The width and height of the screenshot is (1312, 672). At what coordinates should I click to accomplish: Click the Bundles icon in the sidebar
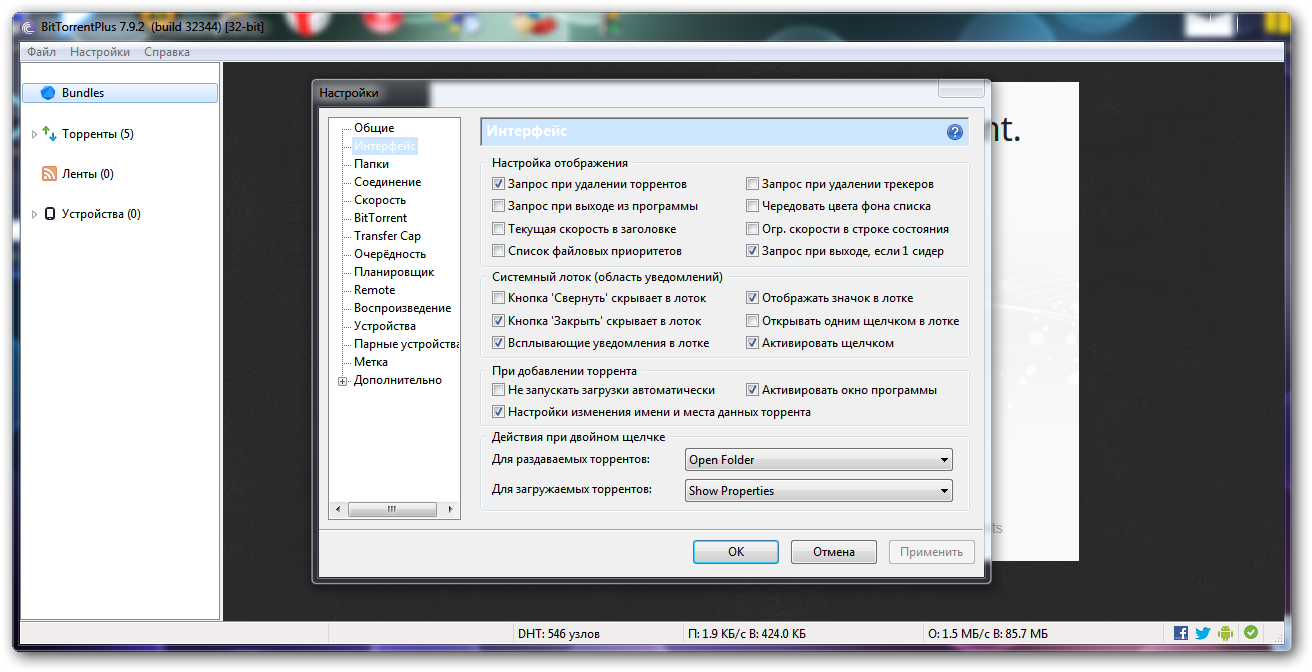(x=48, y=93)
